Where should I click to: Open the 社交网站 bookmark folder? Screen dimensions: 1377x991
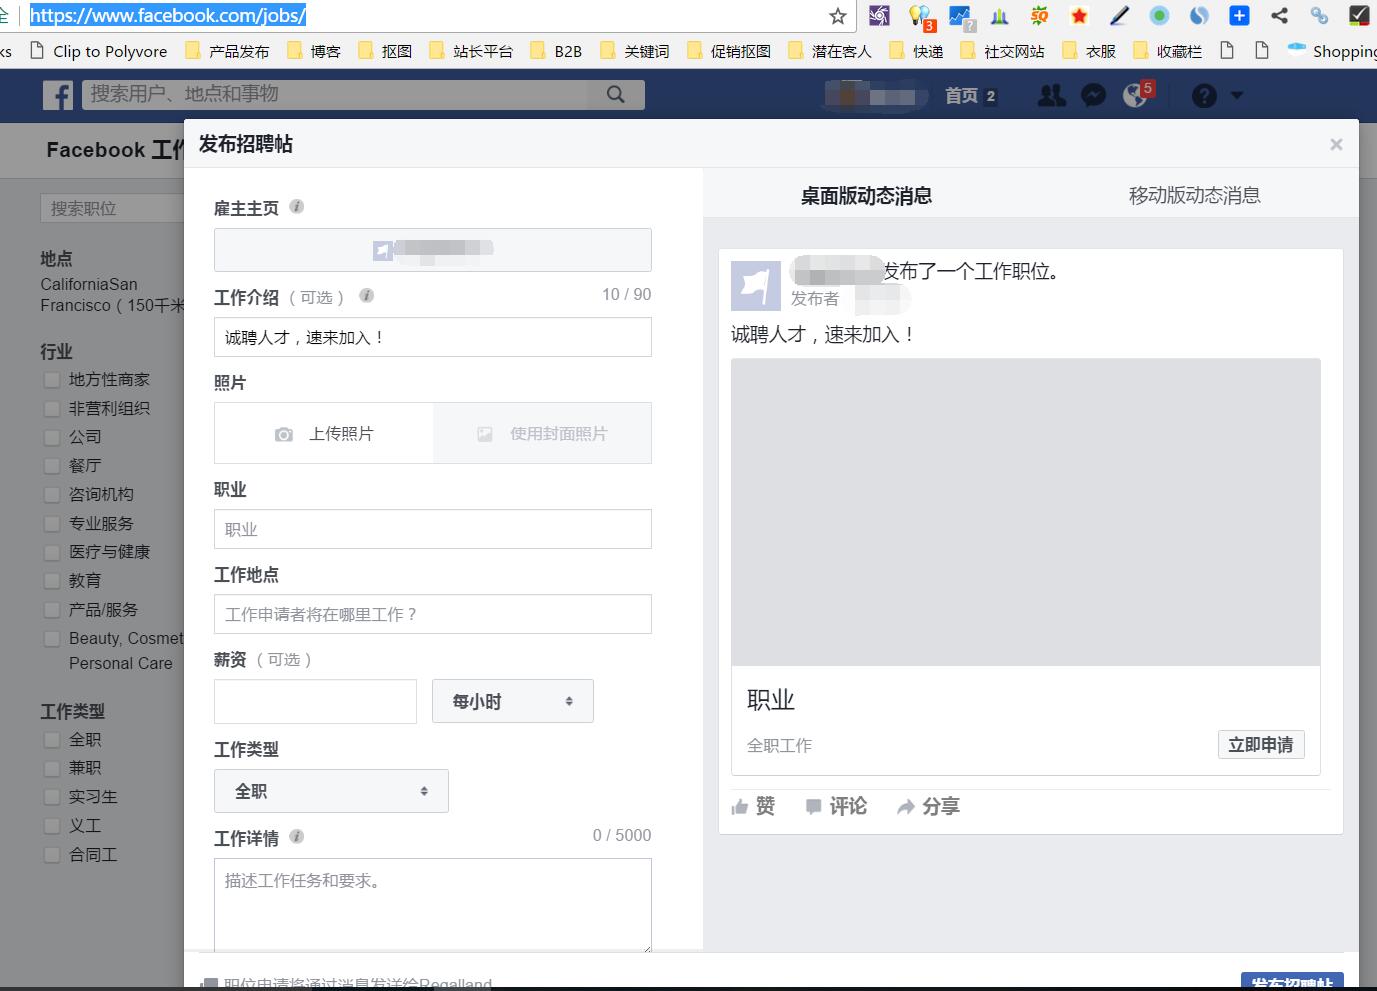coord(1003,51)
